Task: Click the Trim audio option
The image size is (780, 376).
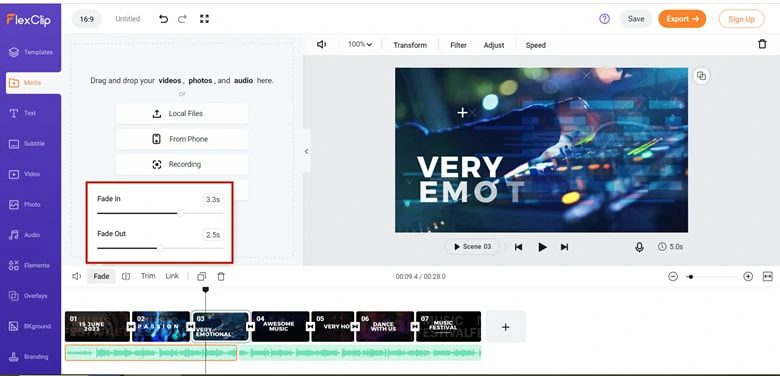Action: (148, 276)
